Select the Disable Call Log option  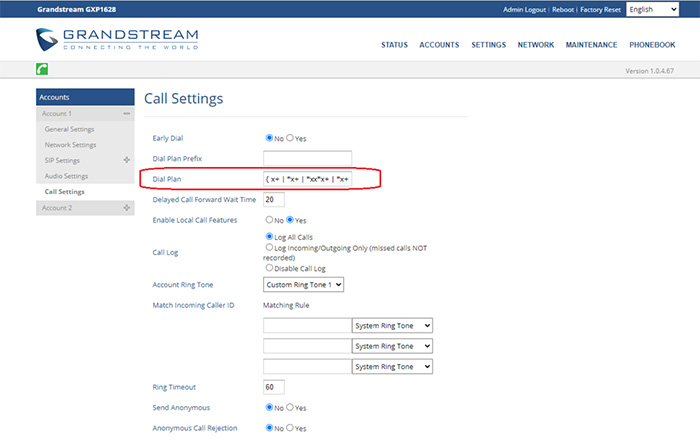[x=269, y=267]
